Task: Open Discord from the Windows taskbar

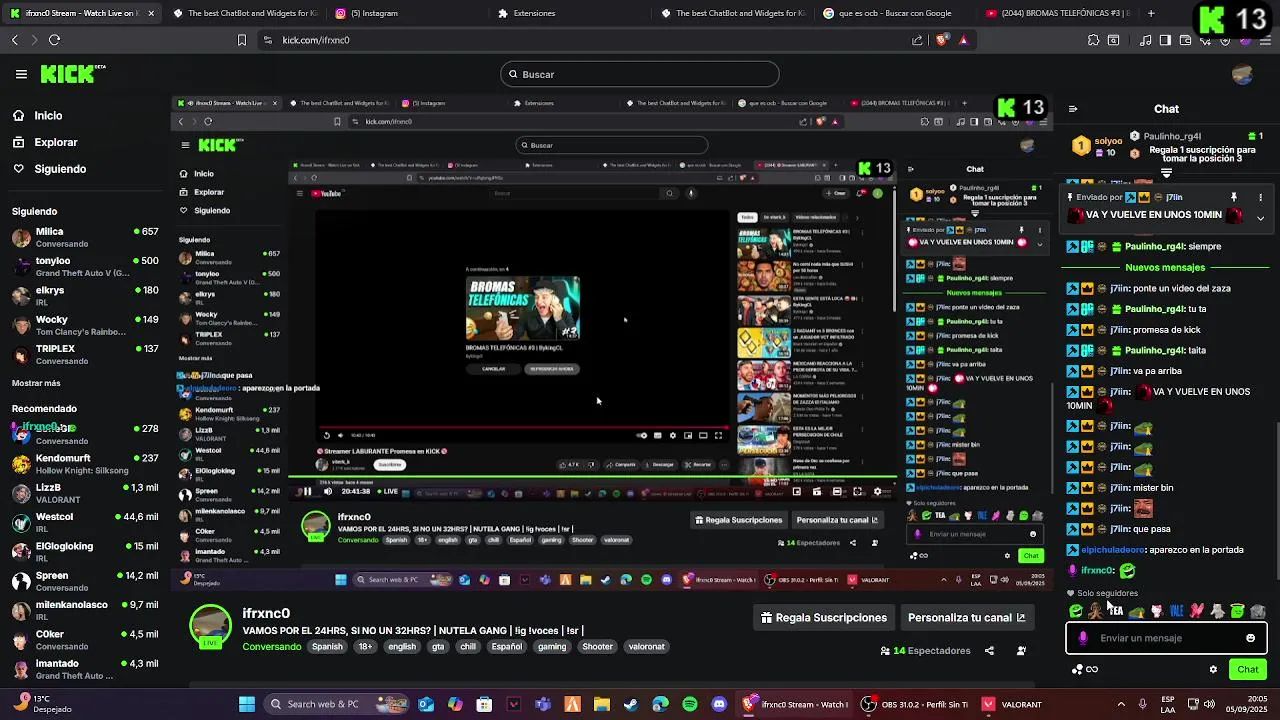Action: (719, 704)
